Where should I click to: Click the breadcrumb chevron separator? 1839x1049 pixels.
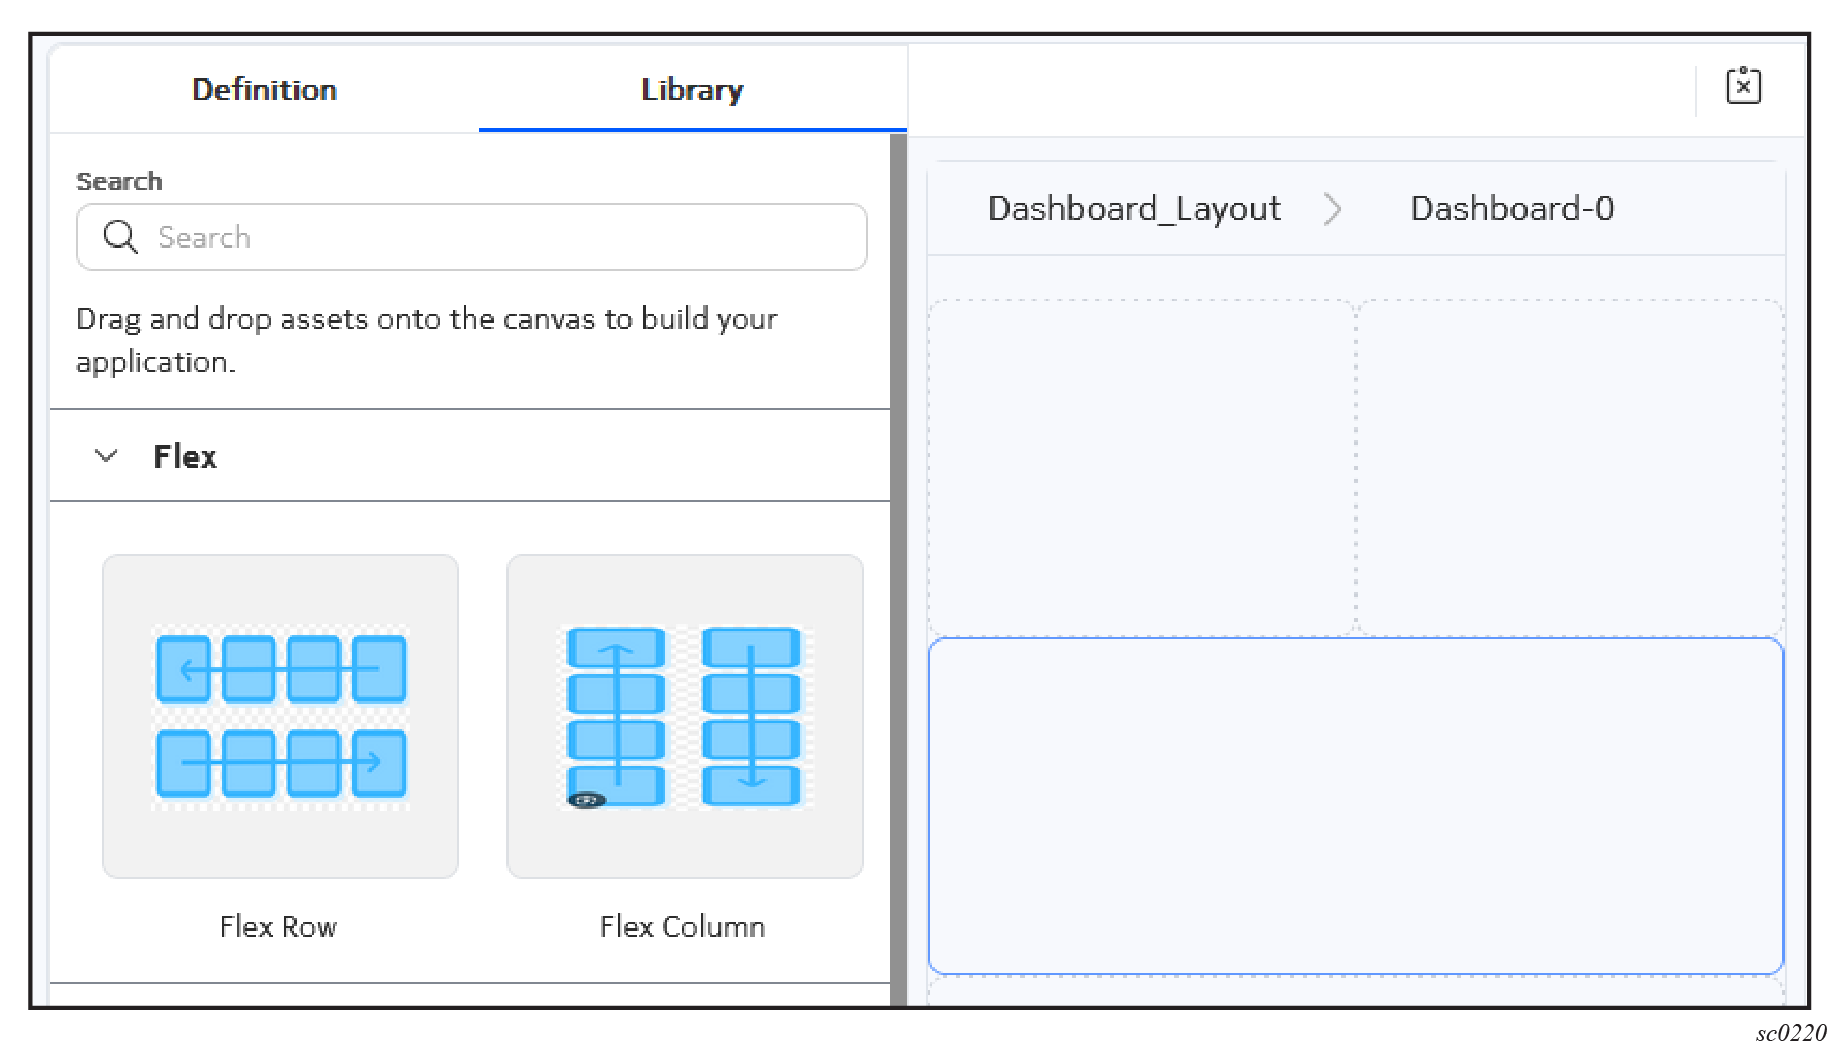coord(1332,209)
